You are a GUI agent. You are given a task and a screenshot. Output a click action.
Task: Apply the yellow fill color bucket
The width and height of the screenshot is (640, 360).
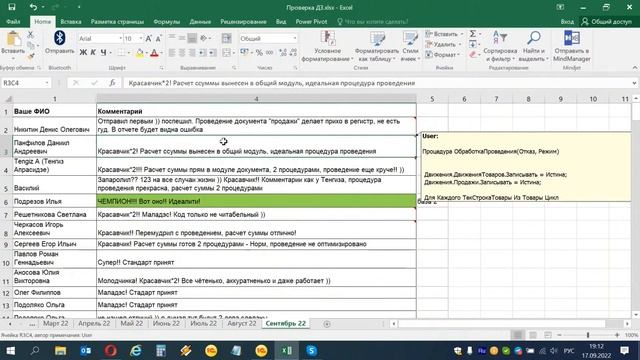click(x=139, y=53)
